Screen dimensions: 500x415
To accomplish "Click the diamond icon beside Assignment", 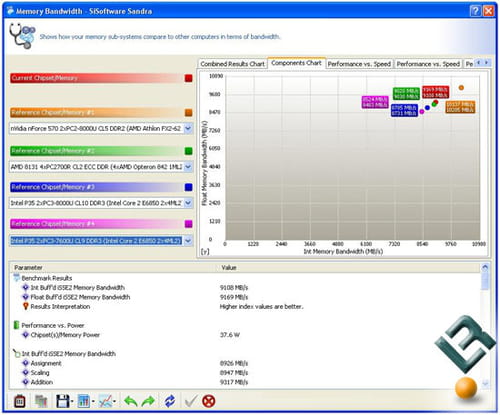I will (25, 363).
